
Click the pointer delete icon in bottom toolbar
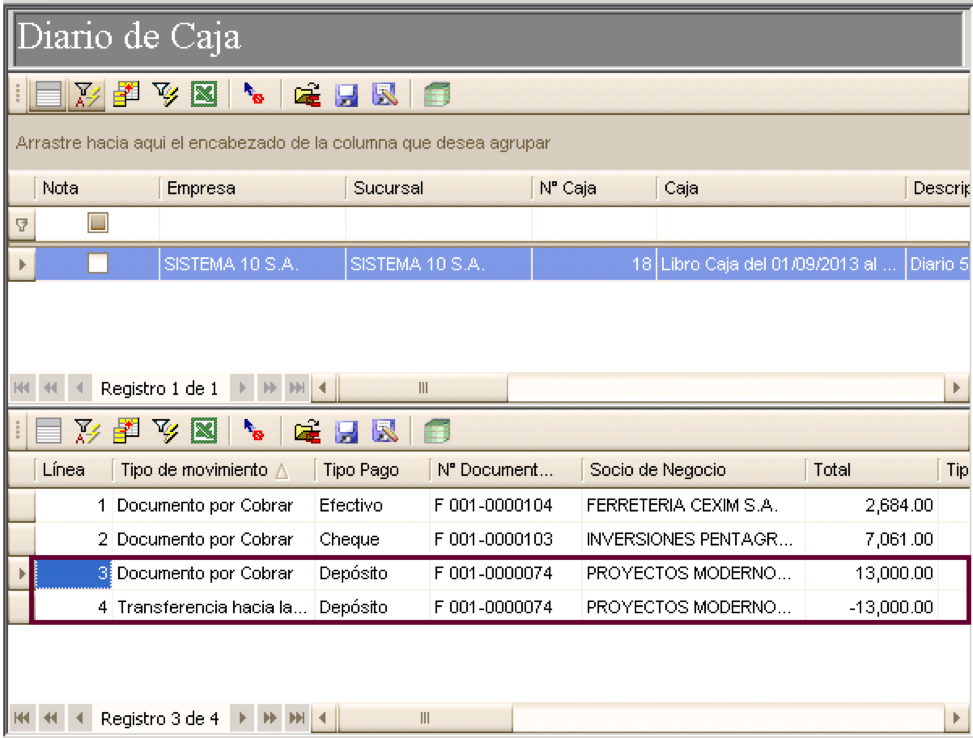pos(253,431)
